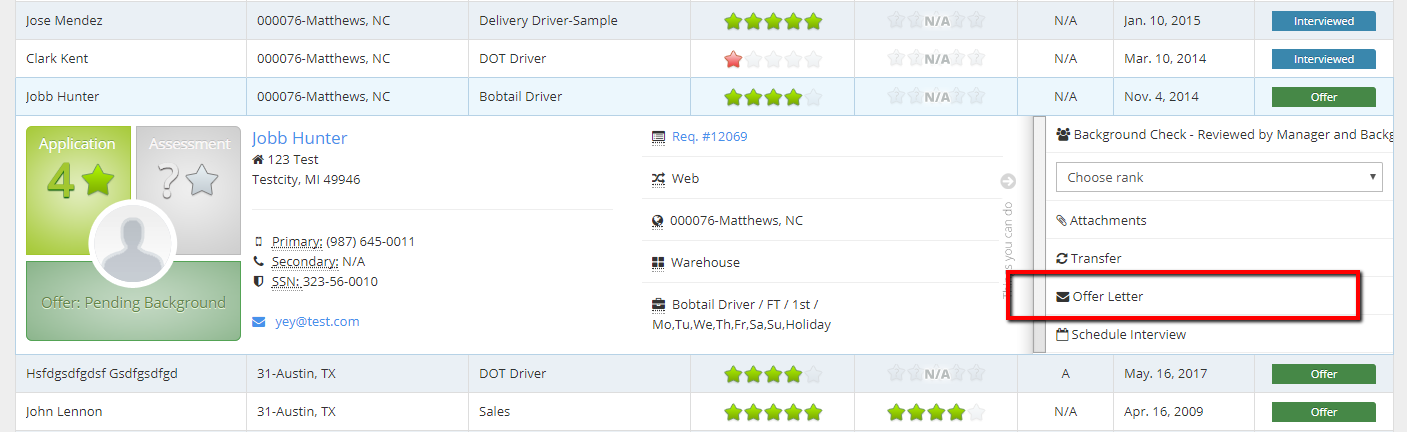Click the Offer Letter envelope icon

1063,297
